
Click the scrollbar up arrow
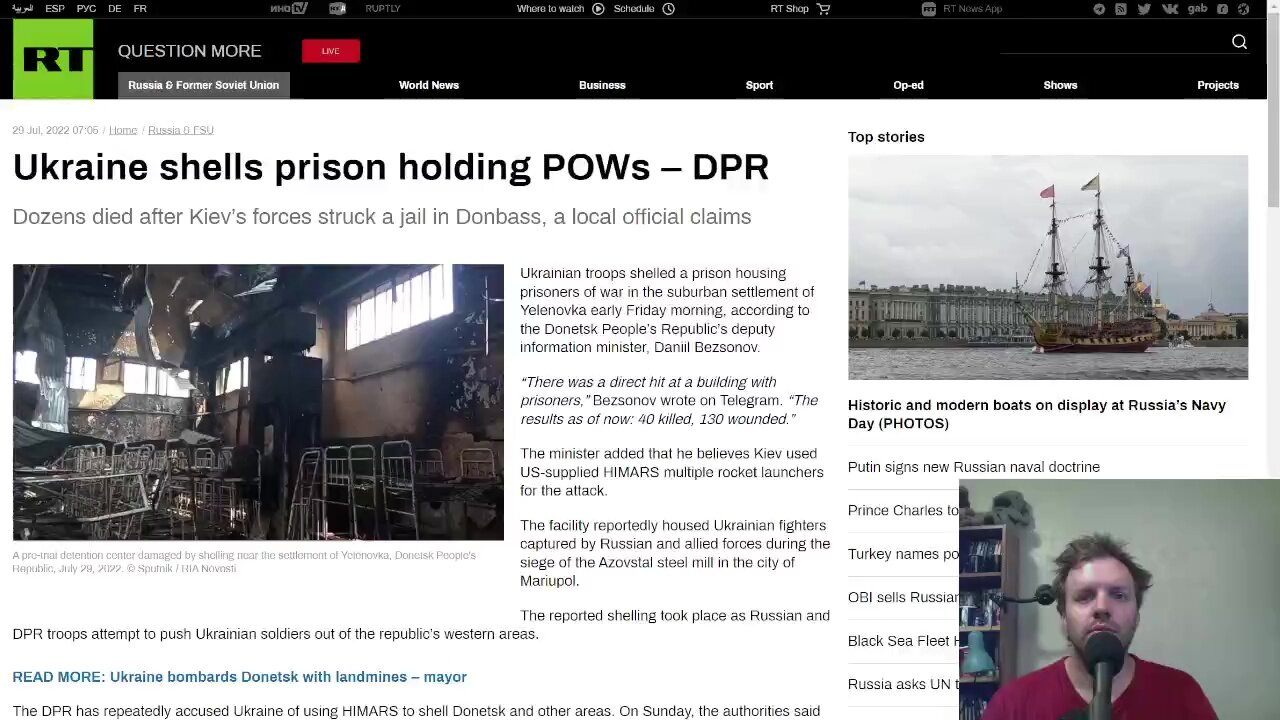coord(1273,8)
